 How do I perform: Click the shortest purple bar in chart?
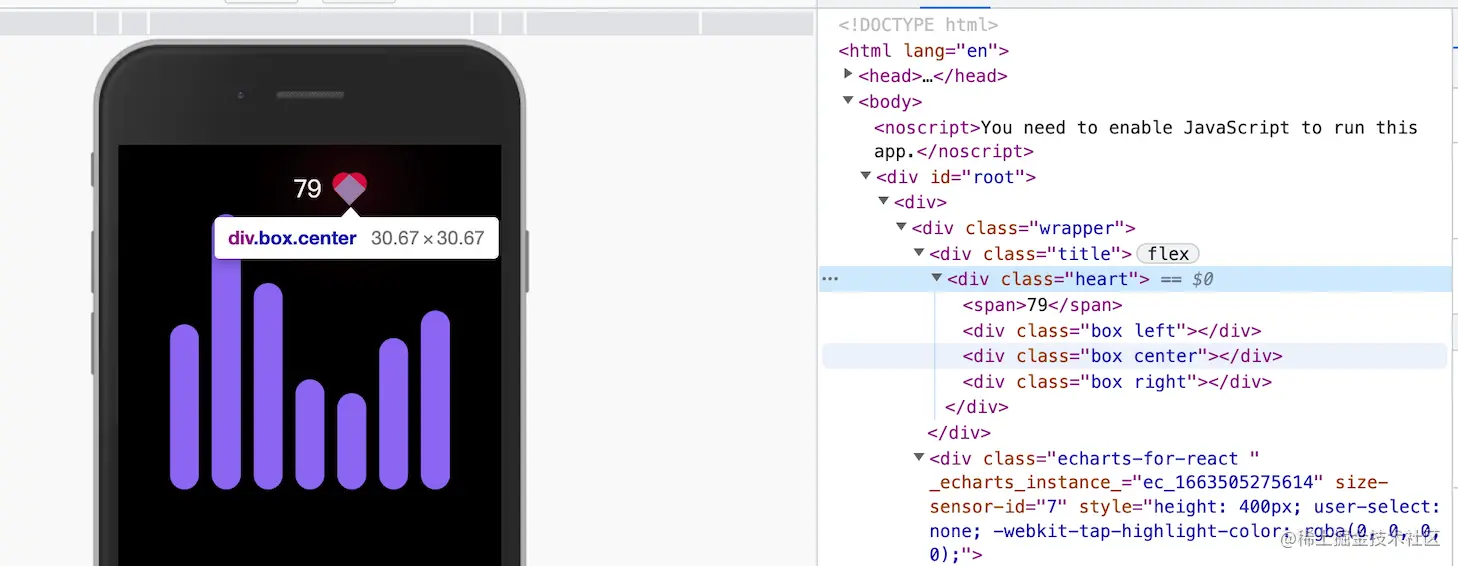click(352, 441)
